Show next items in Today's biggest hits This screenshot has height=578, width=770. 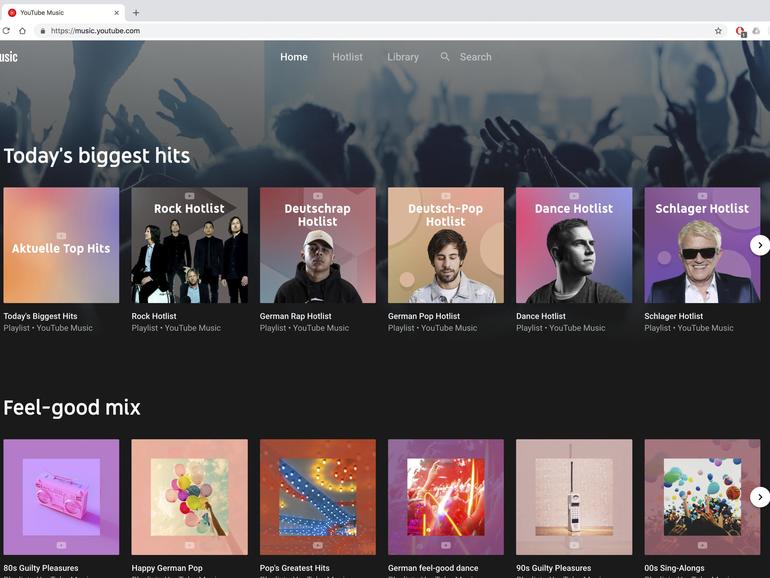click(x=759, y=245)
